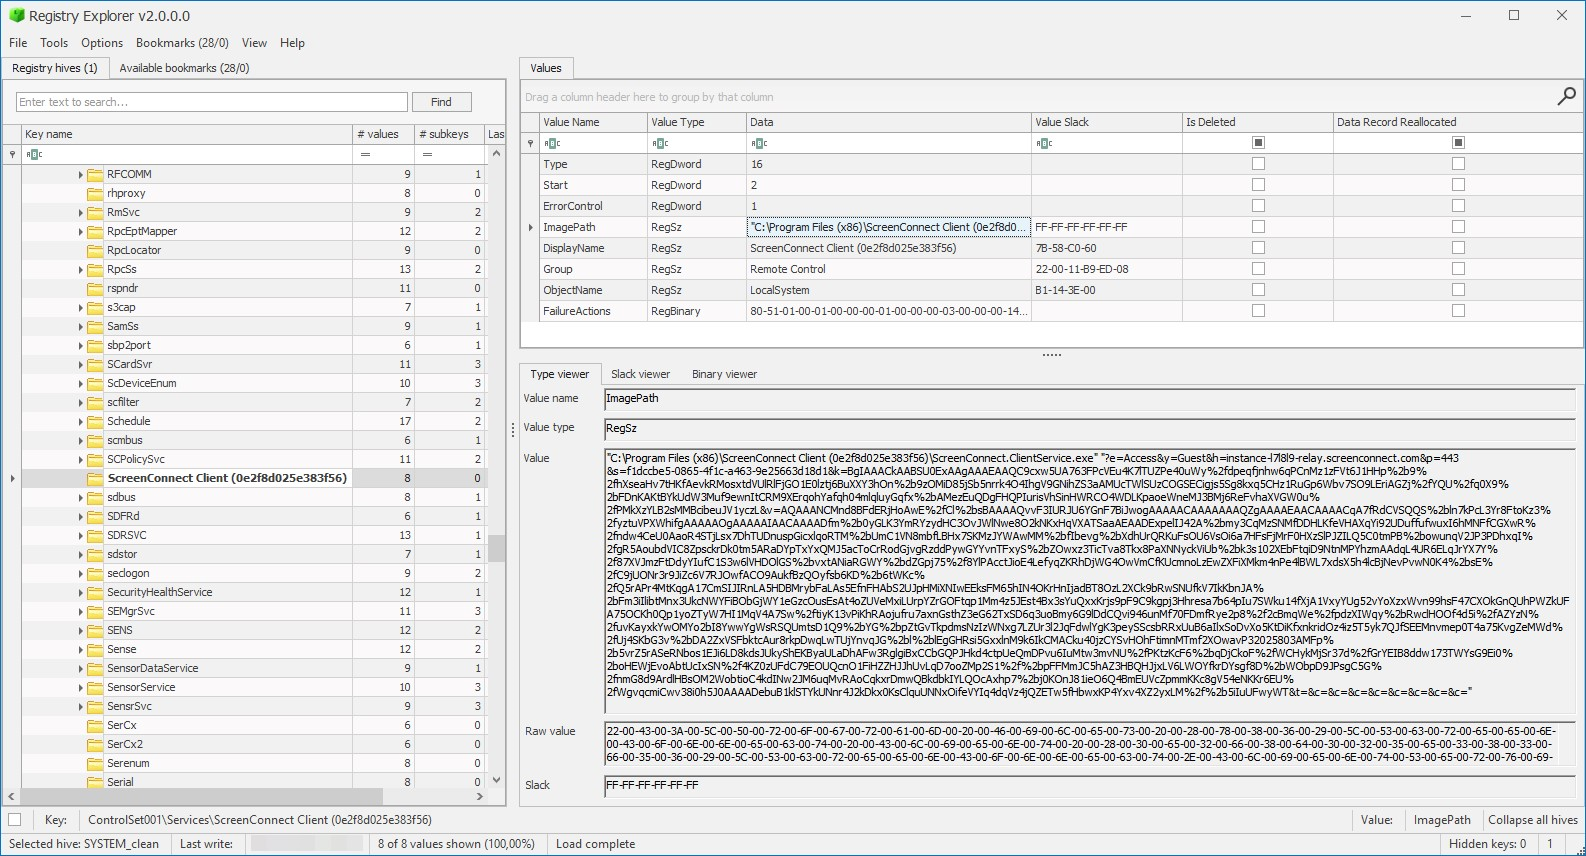The width and height of the screenshot is (1586, 856).
Task: Click the folder icon beside RpcLocator key
Action: 95,250
